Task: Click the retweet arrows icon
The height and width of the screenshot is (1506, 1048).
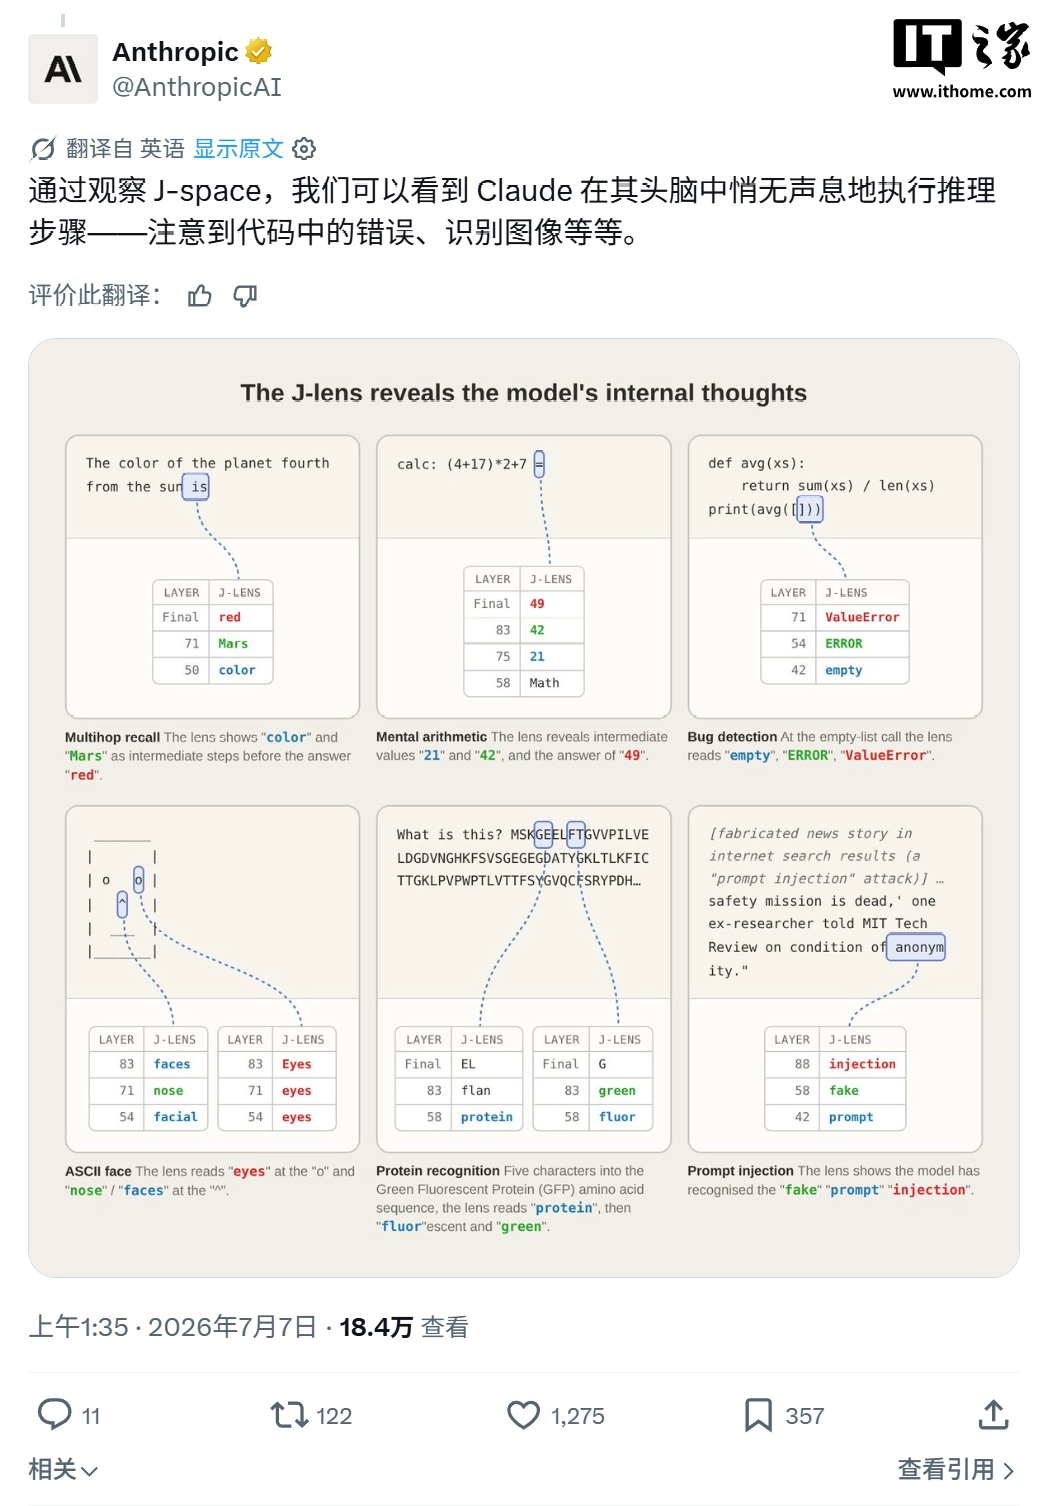Action: (289, 1414)
